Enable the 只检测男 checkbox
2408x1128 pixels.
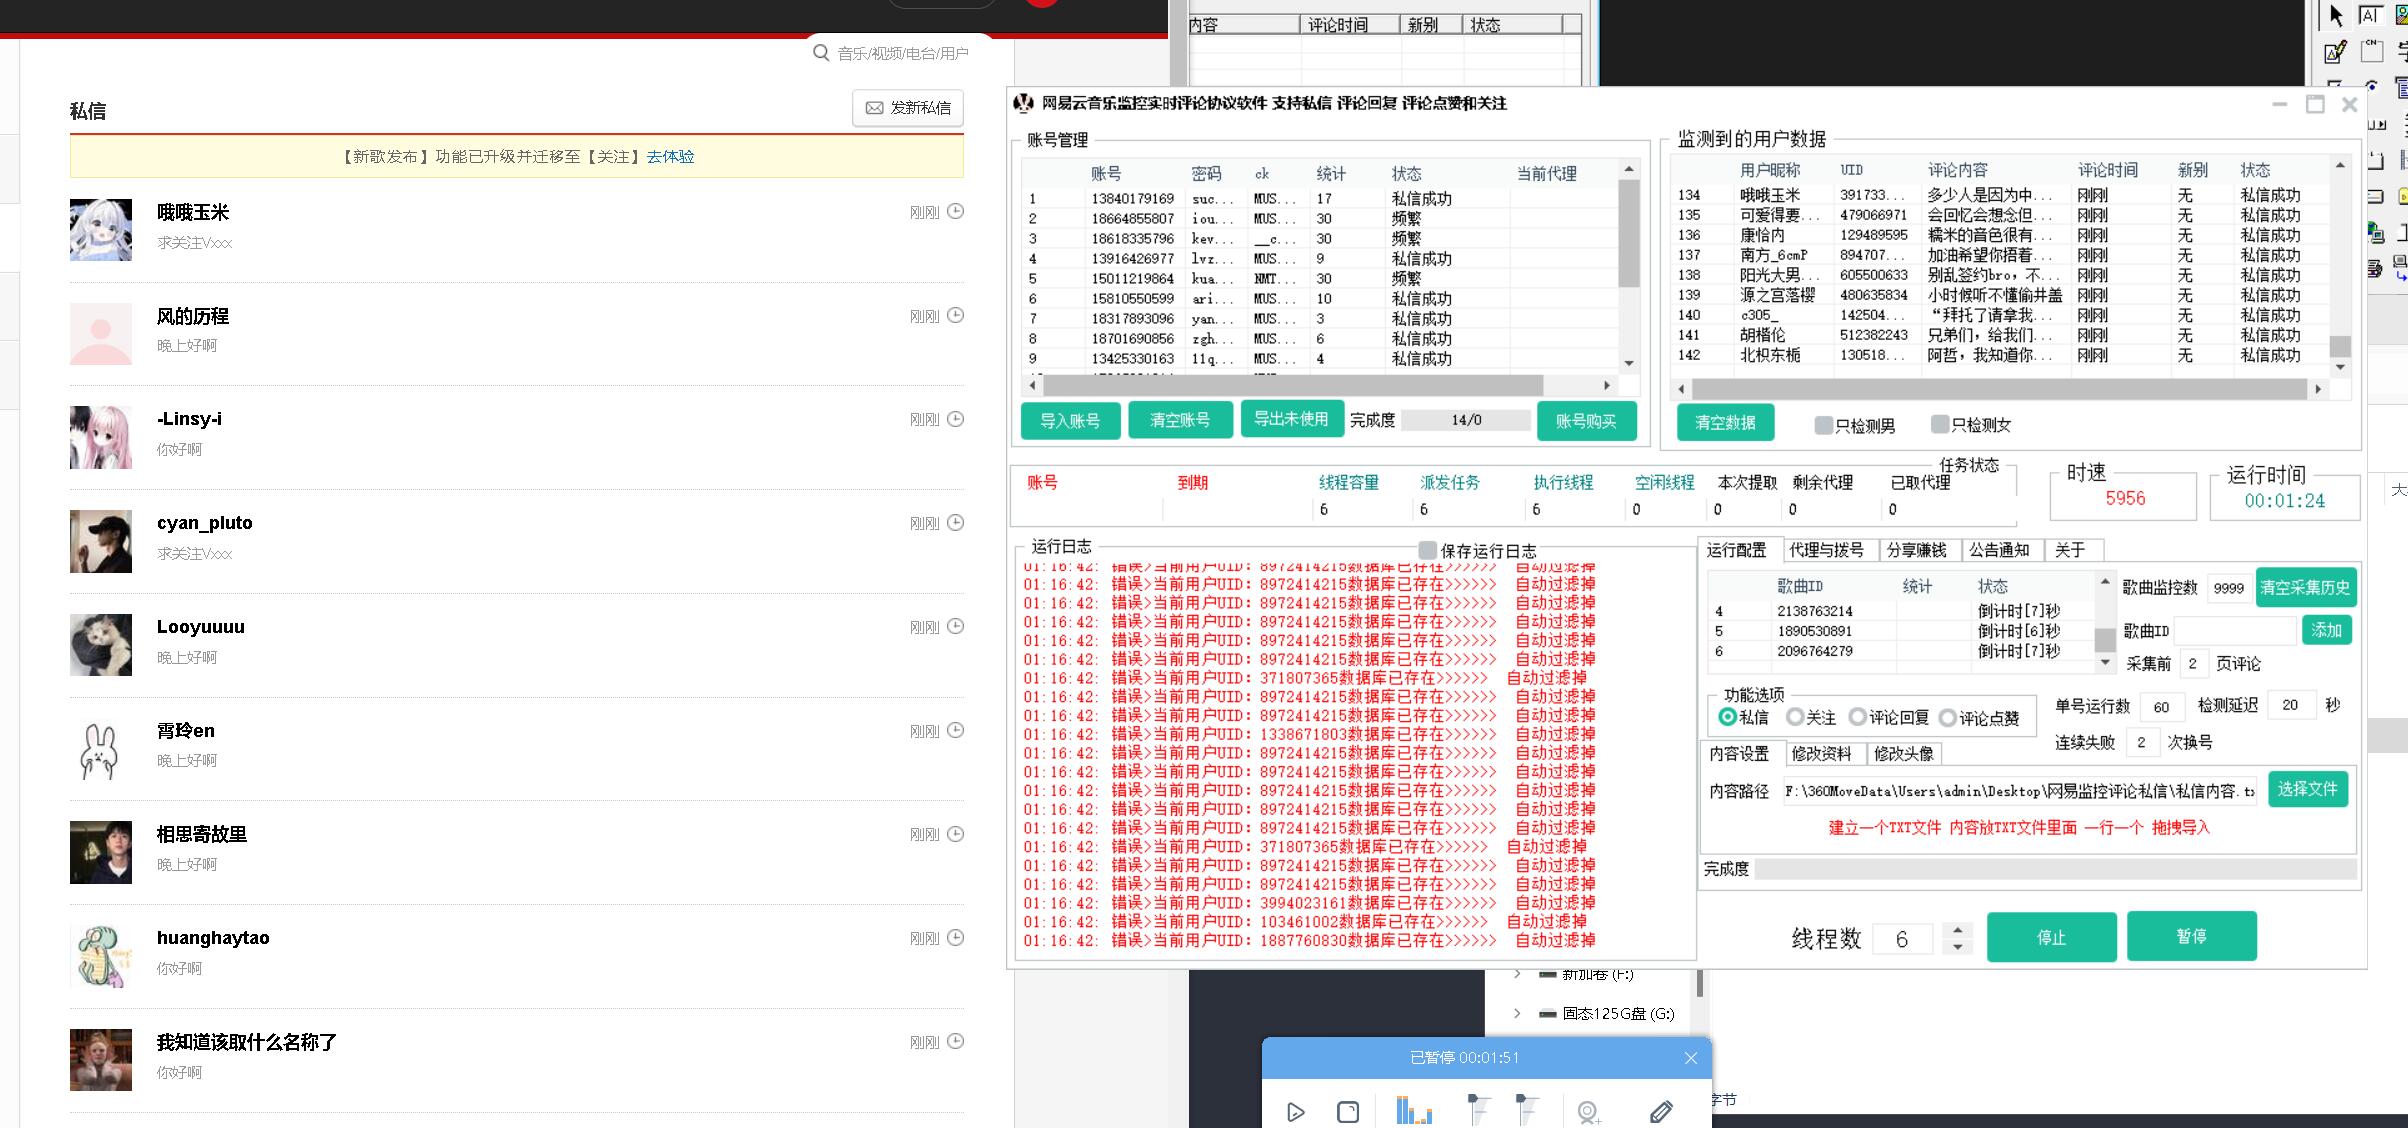point(1823,425)
